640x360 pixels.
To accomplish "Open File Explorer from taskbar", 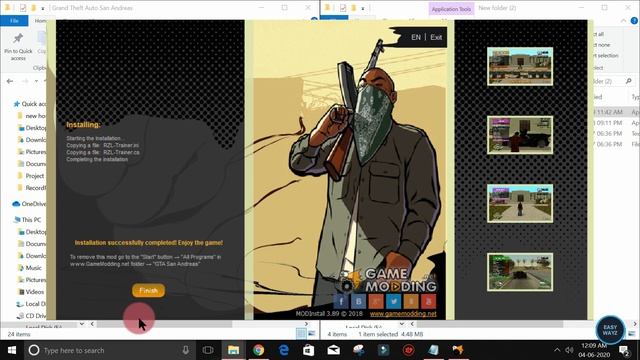I will pyautogui.click(x=233, y=350).
